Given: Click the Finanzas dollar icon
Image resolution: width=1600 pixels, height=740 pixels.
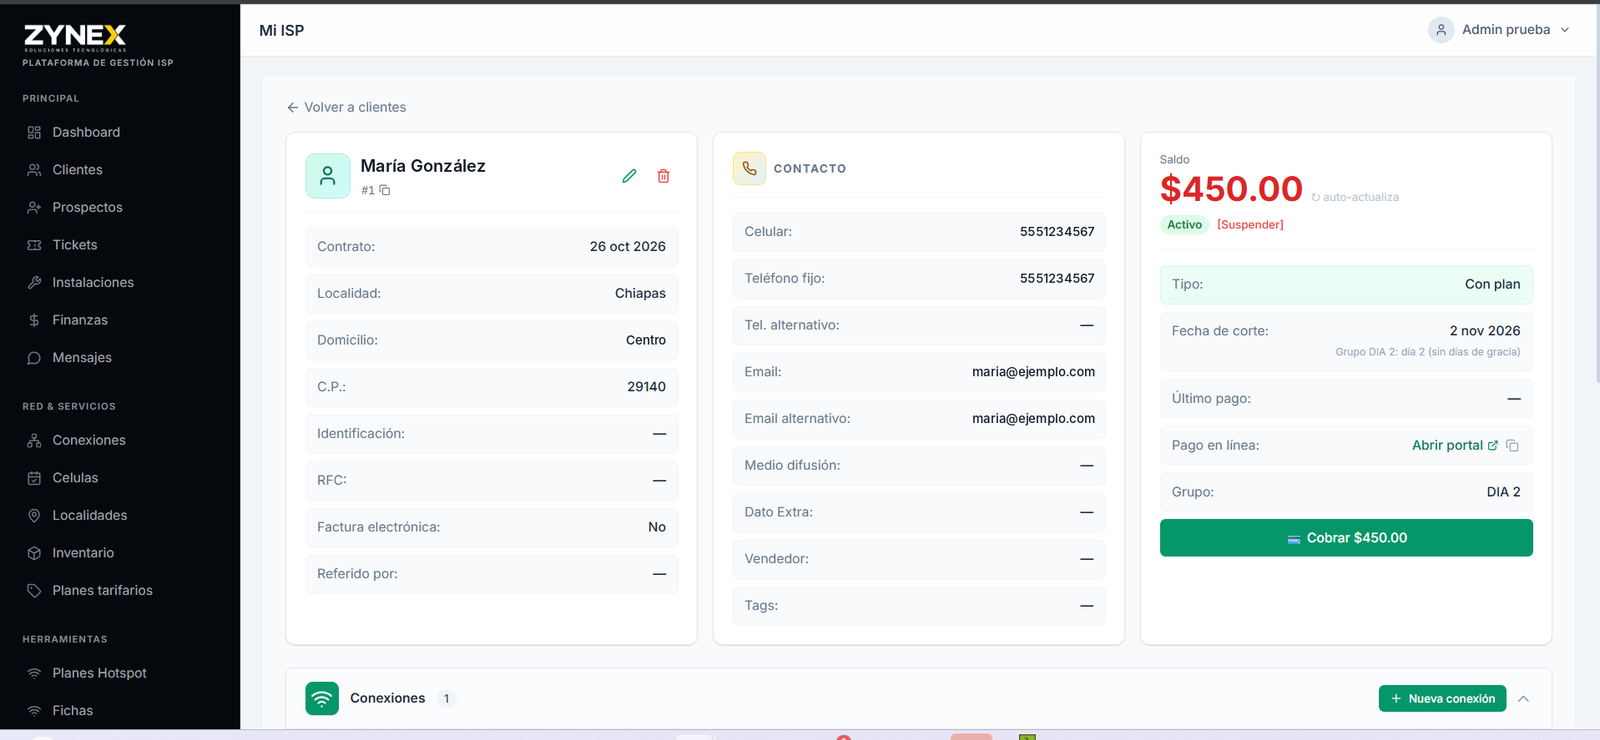Looking at the screenshot, I should (x=34, y=320).
